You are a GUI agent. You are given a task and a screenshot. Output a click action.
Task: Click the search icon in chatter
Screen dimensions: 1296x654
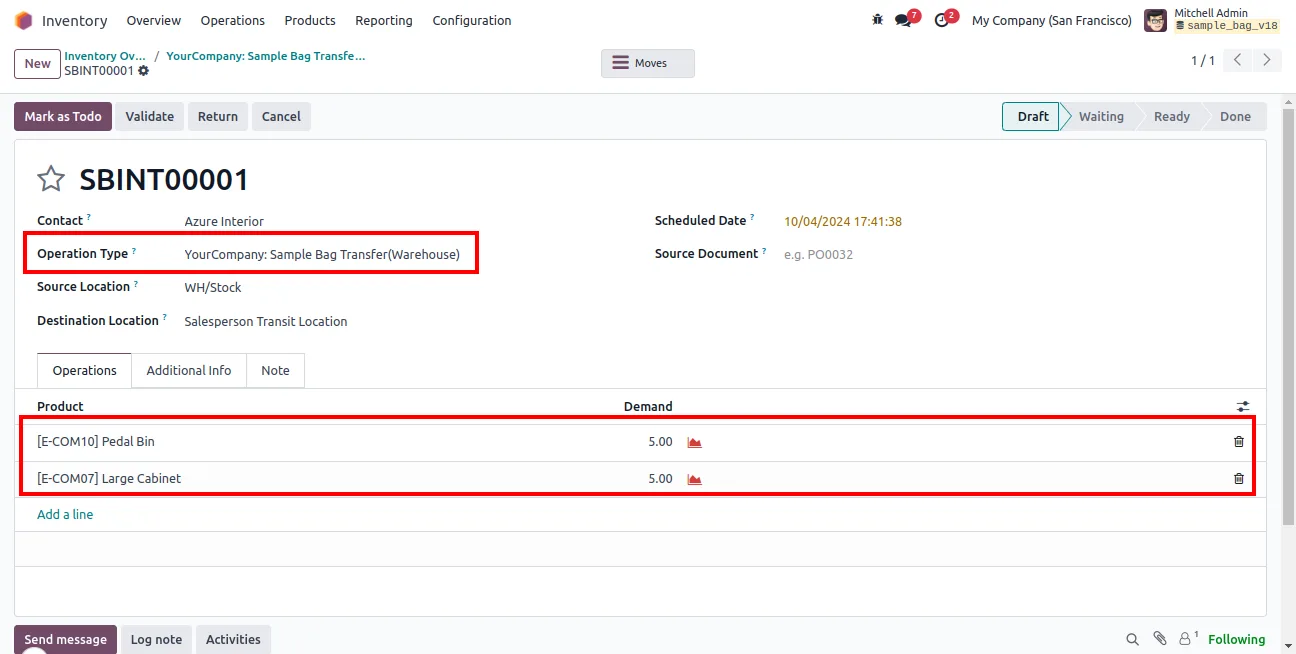(x=1132, y=639)
